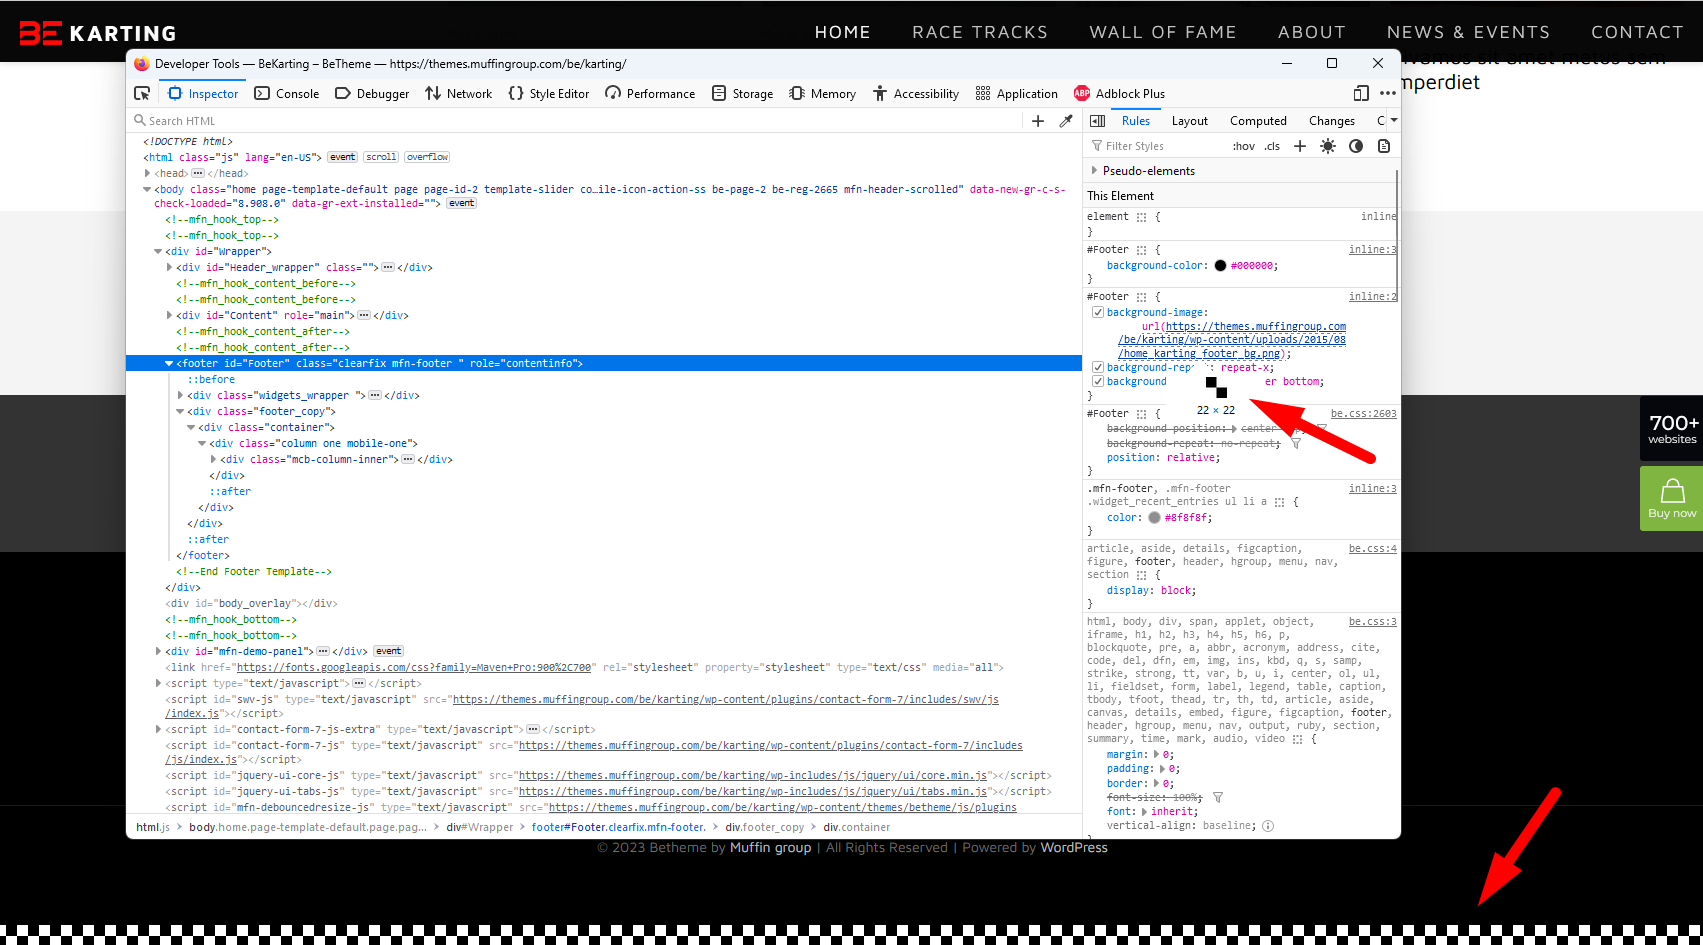Open the Network panel

(459, 93)
